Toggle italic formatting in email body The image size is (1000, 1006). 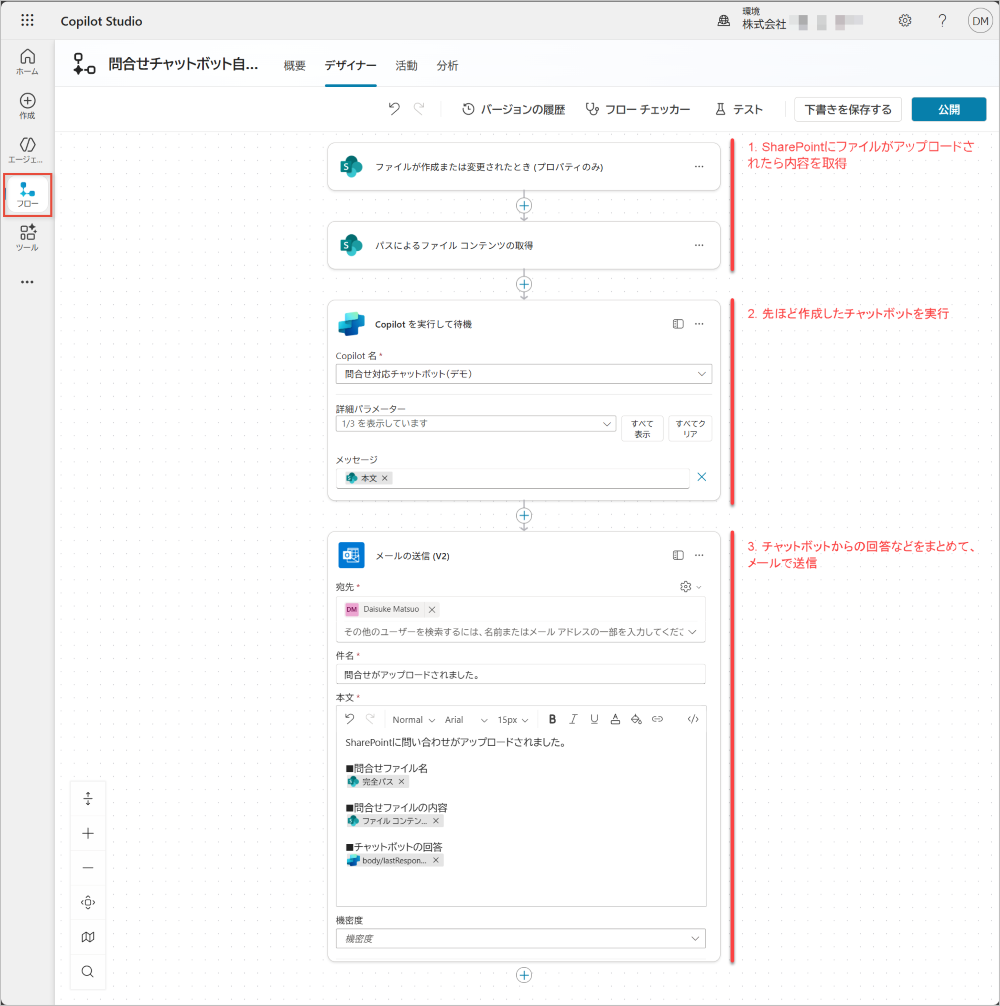[573, 719]
